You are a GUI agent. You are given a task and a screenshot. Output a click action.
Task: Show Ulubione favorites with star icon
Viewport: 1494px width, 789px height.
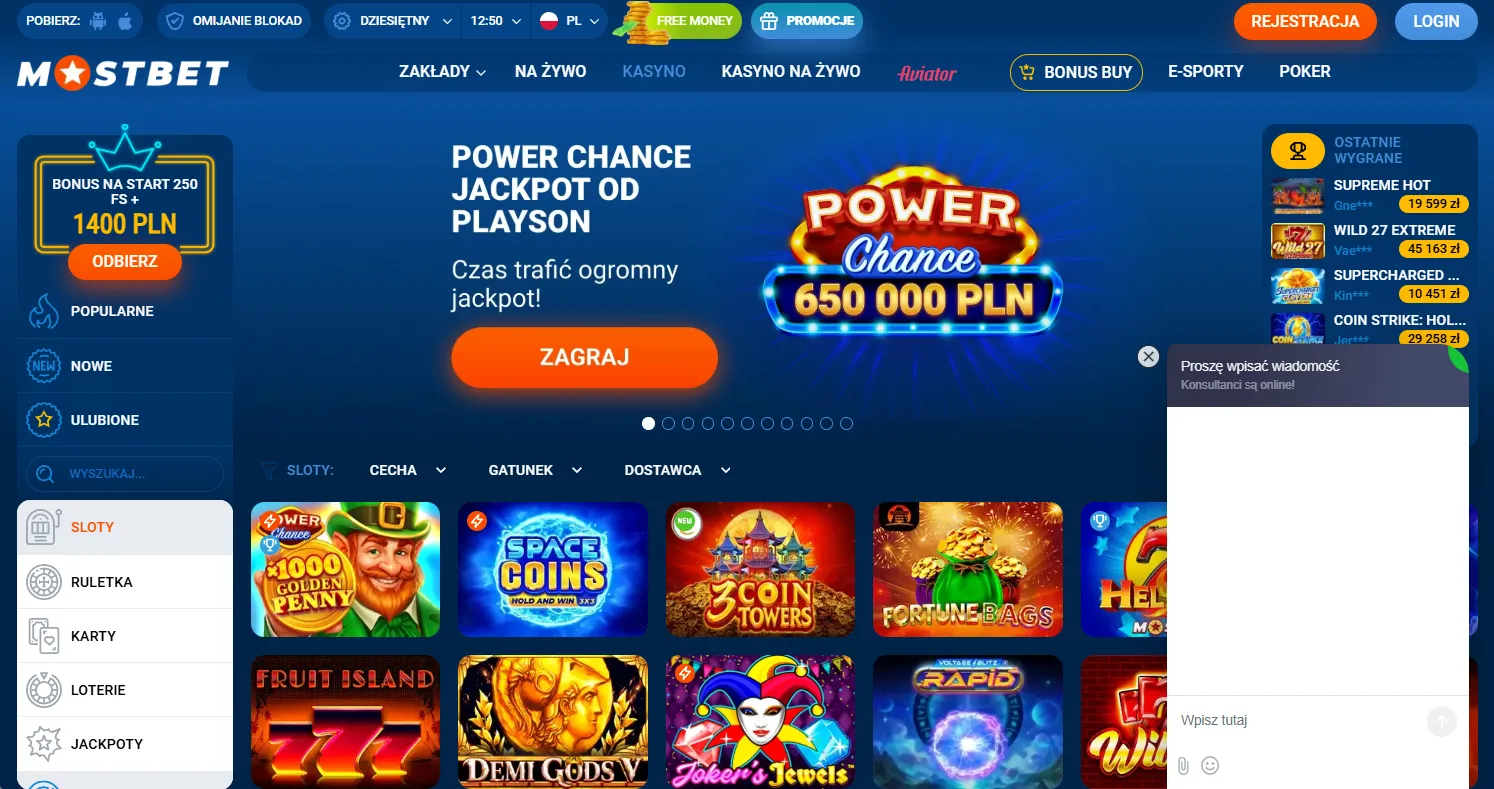[43, 420]
